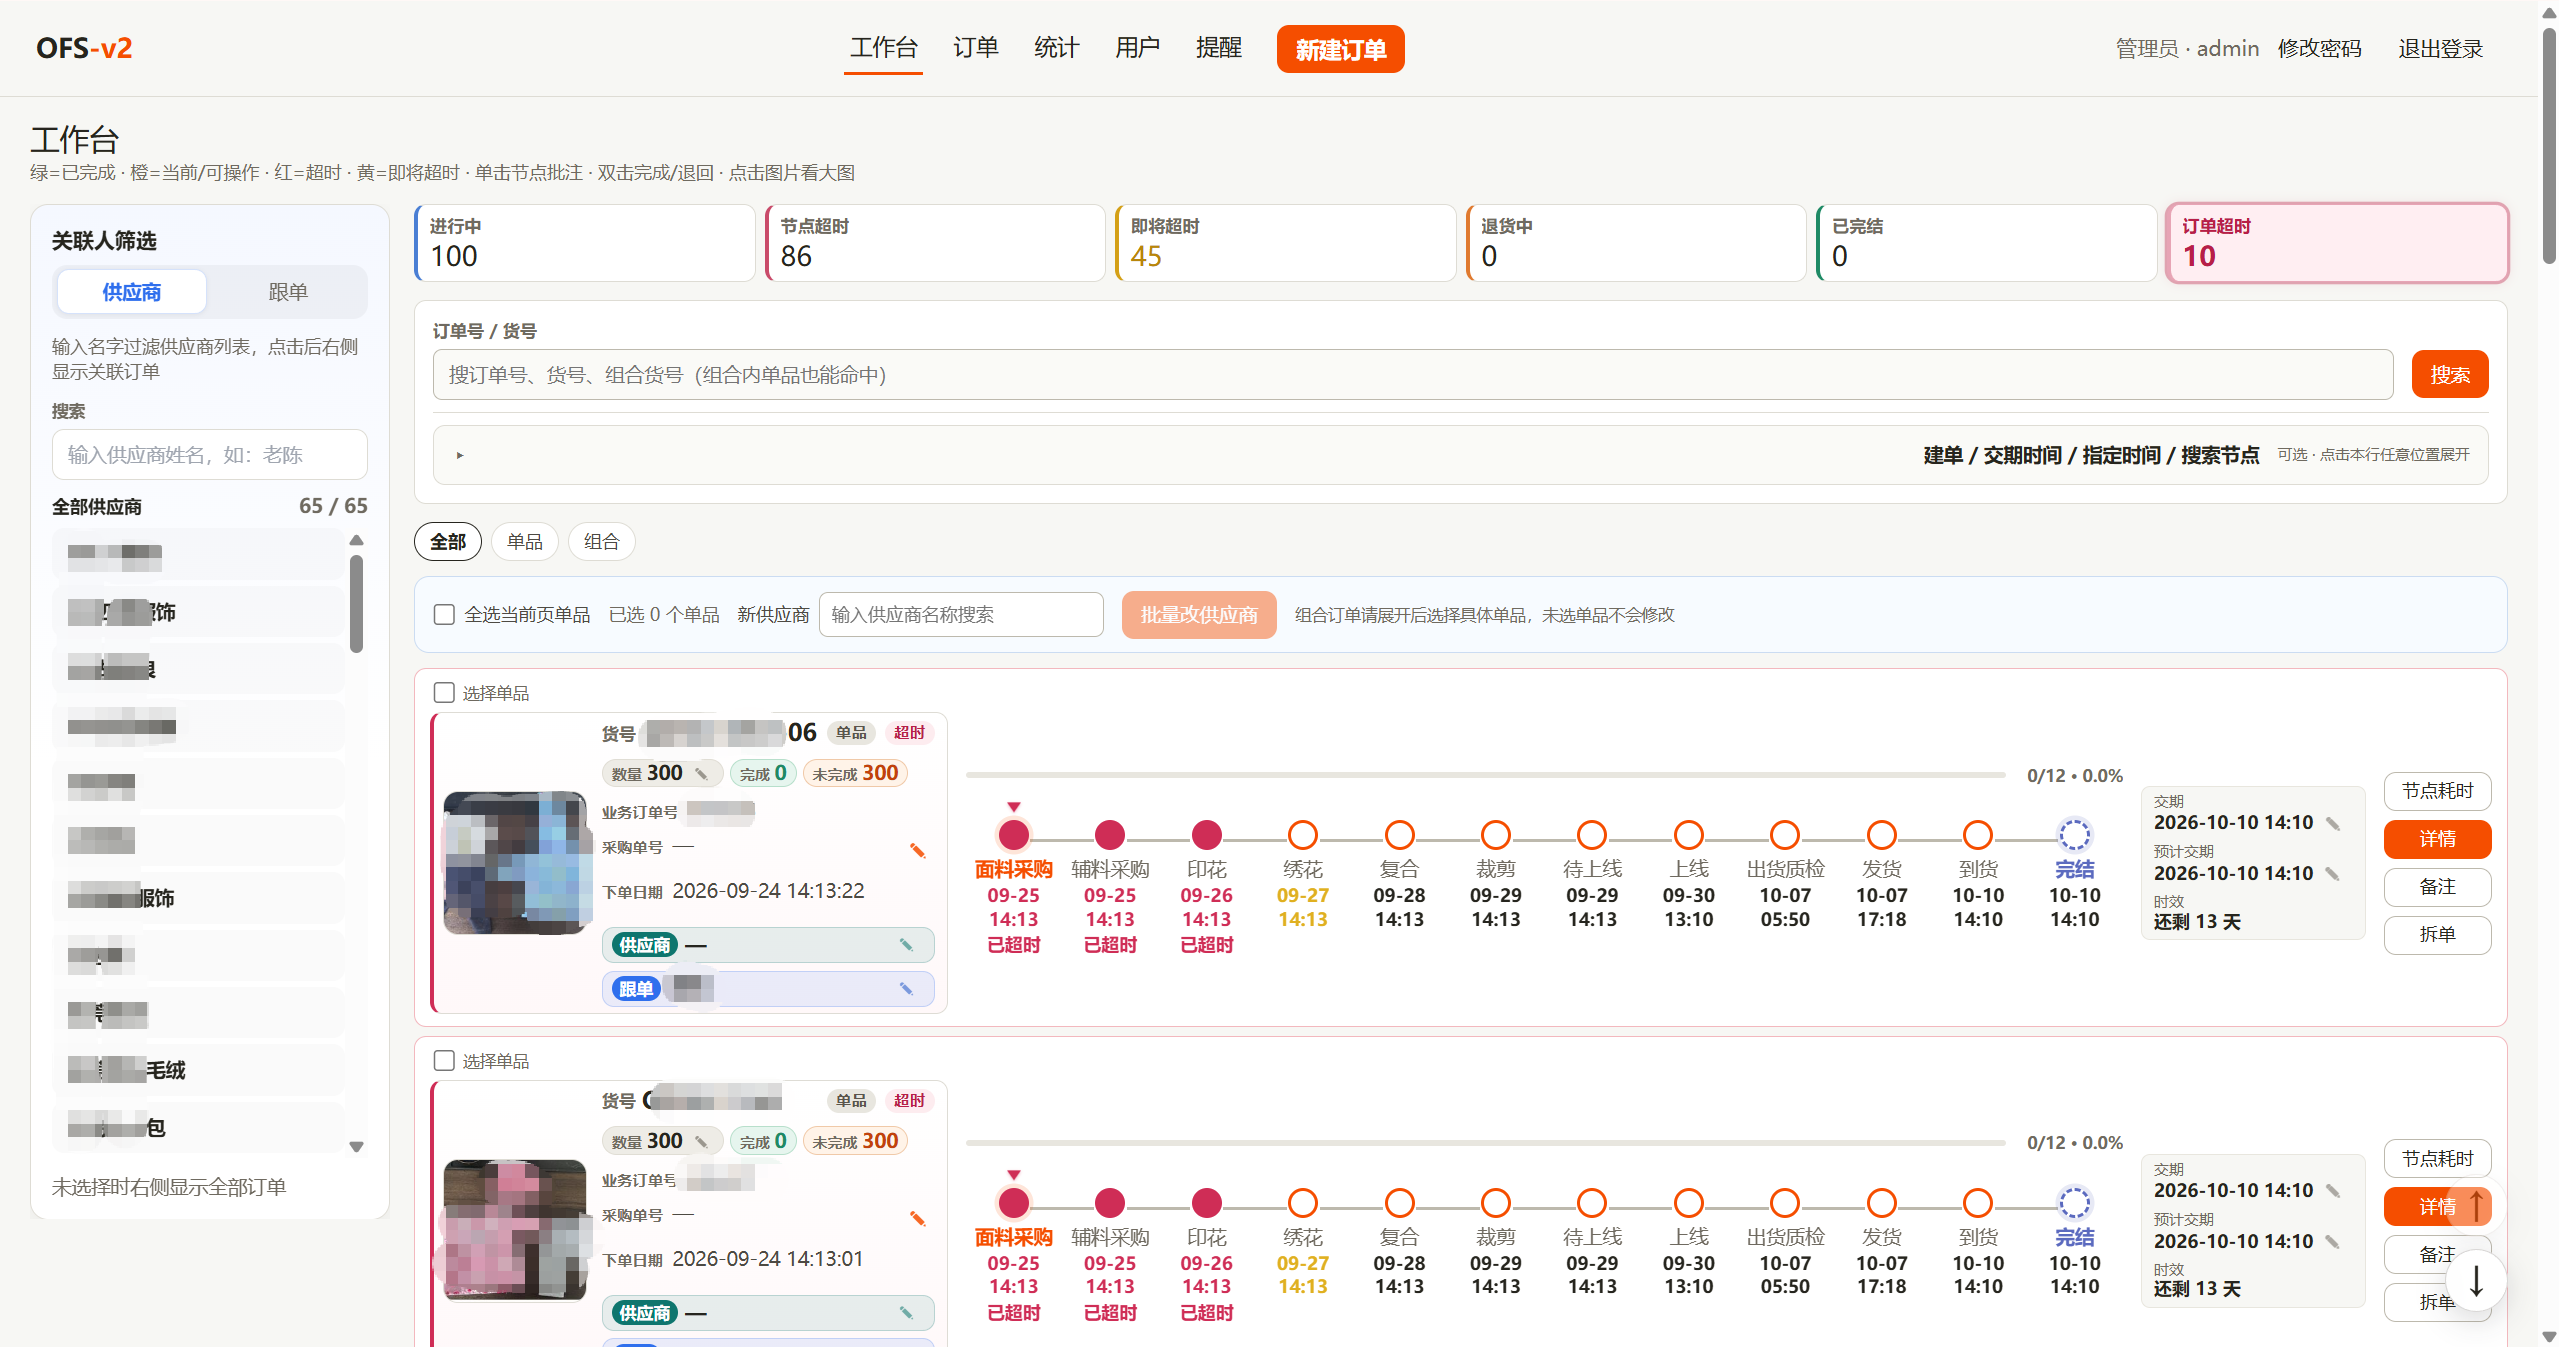Select 组合 filter pill
Viewport: 2559px width, 1347px height.
click(601, 542)
